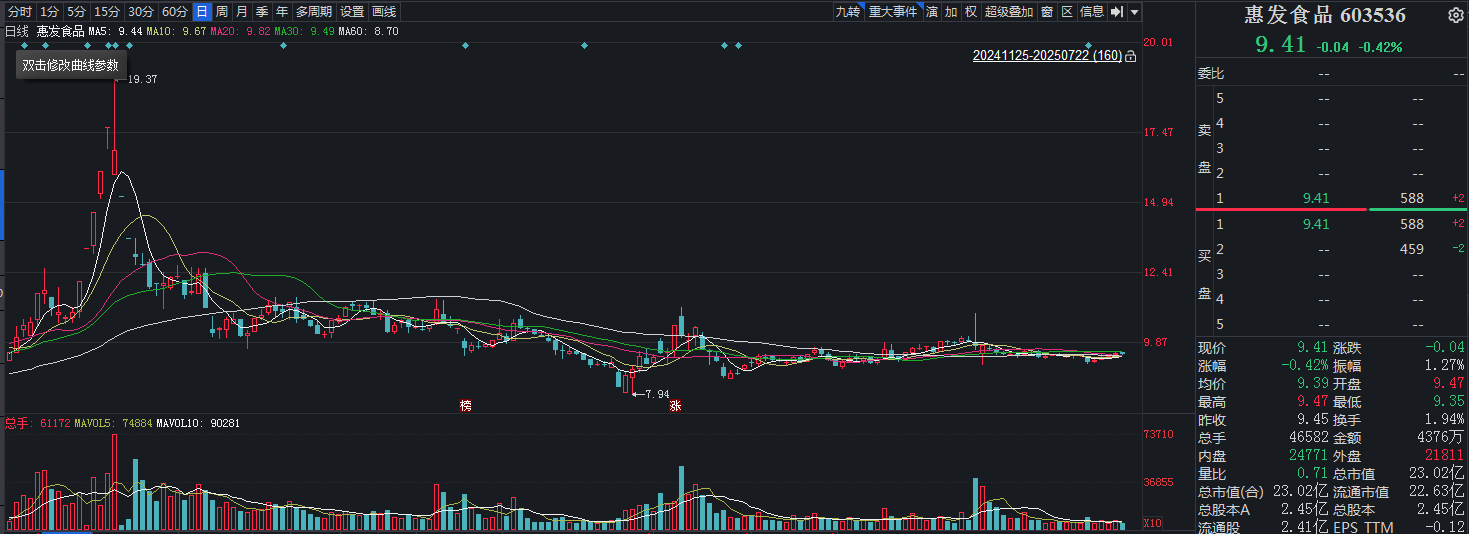1469x534 pixels.
Task: Click the MA5: 9.44 indicator label
Action: coord(116,31)
